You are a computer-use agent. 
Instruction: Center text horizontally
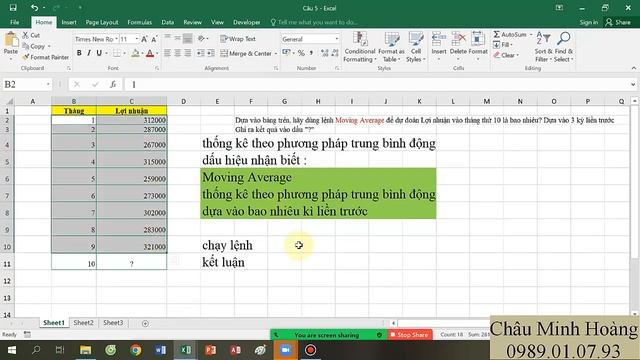(x=178, y=53)
